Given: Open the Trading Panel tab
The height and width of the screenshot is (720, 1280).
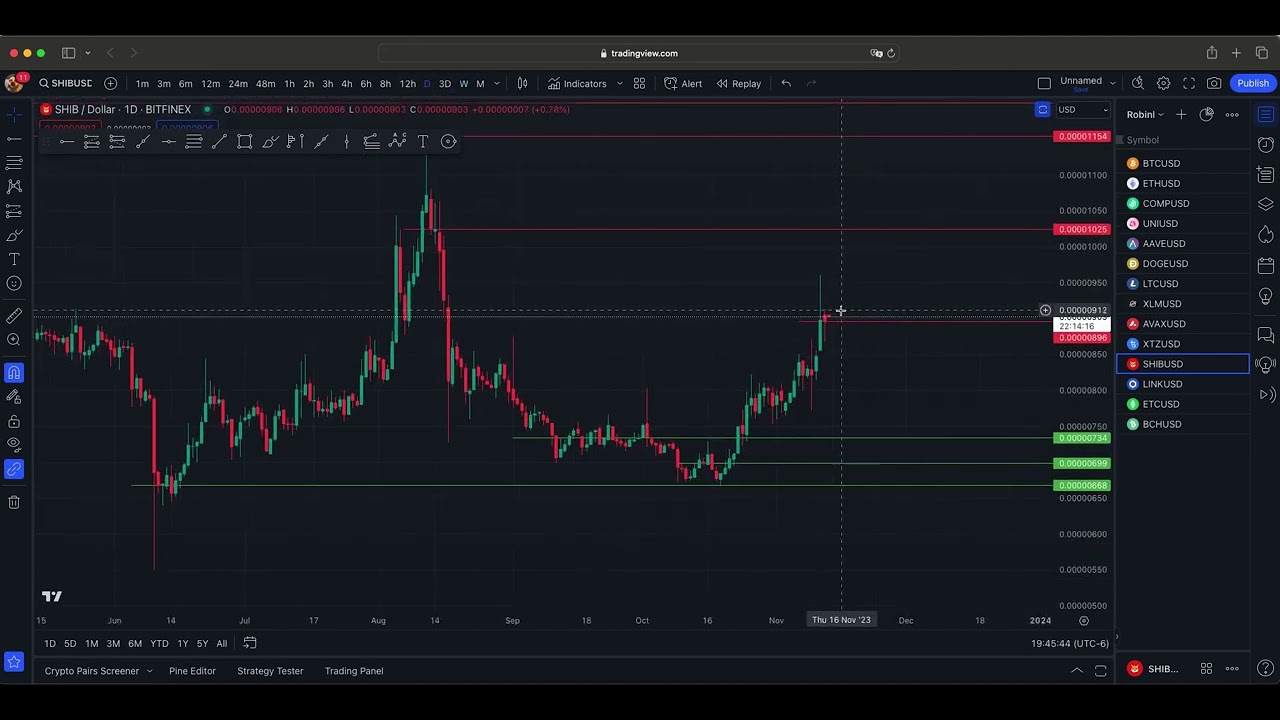Looking at the screenshot, I should [x=354, y=671].
